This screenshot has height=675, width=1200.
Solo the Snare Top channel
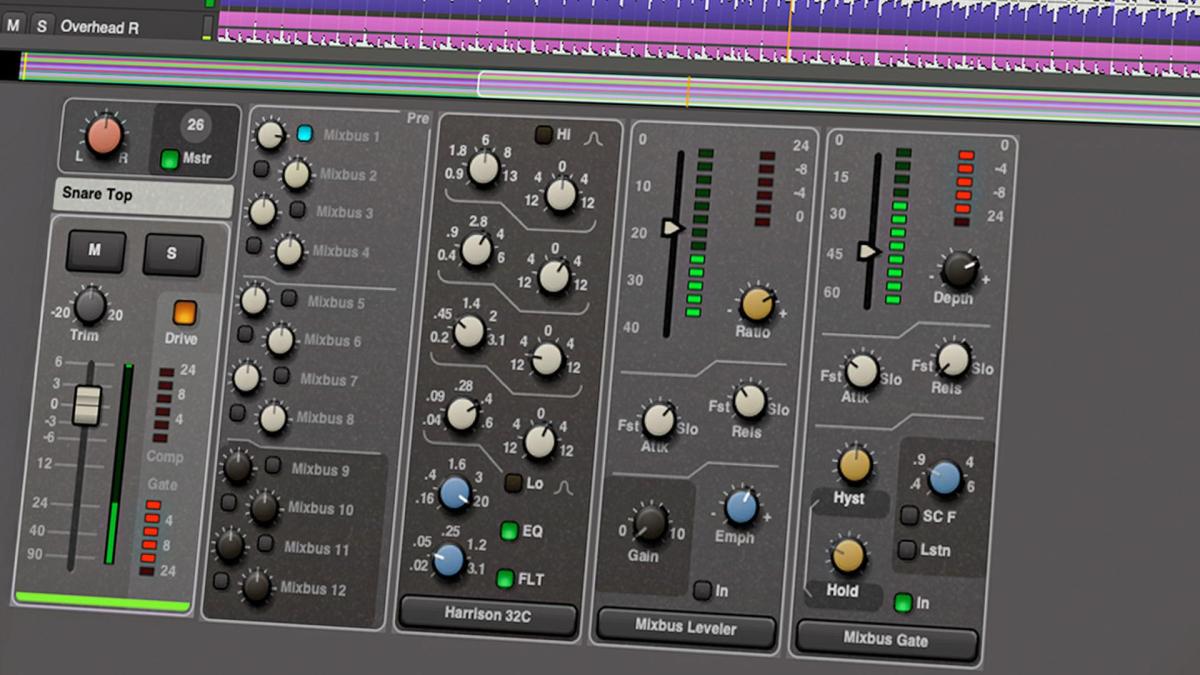click(171, 253)
